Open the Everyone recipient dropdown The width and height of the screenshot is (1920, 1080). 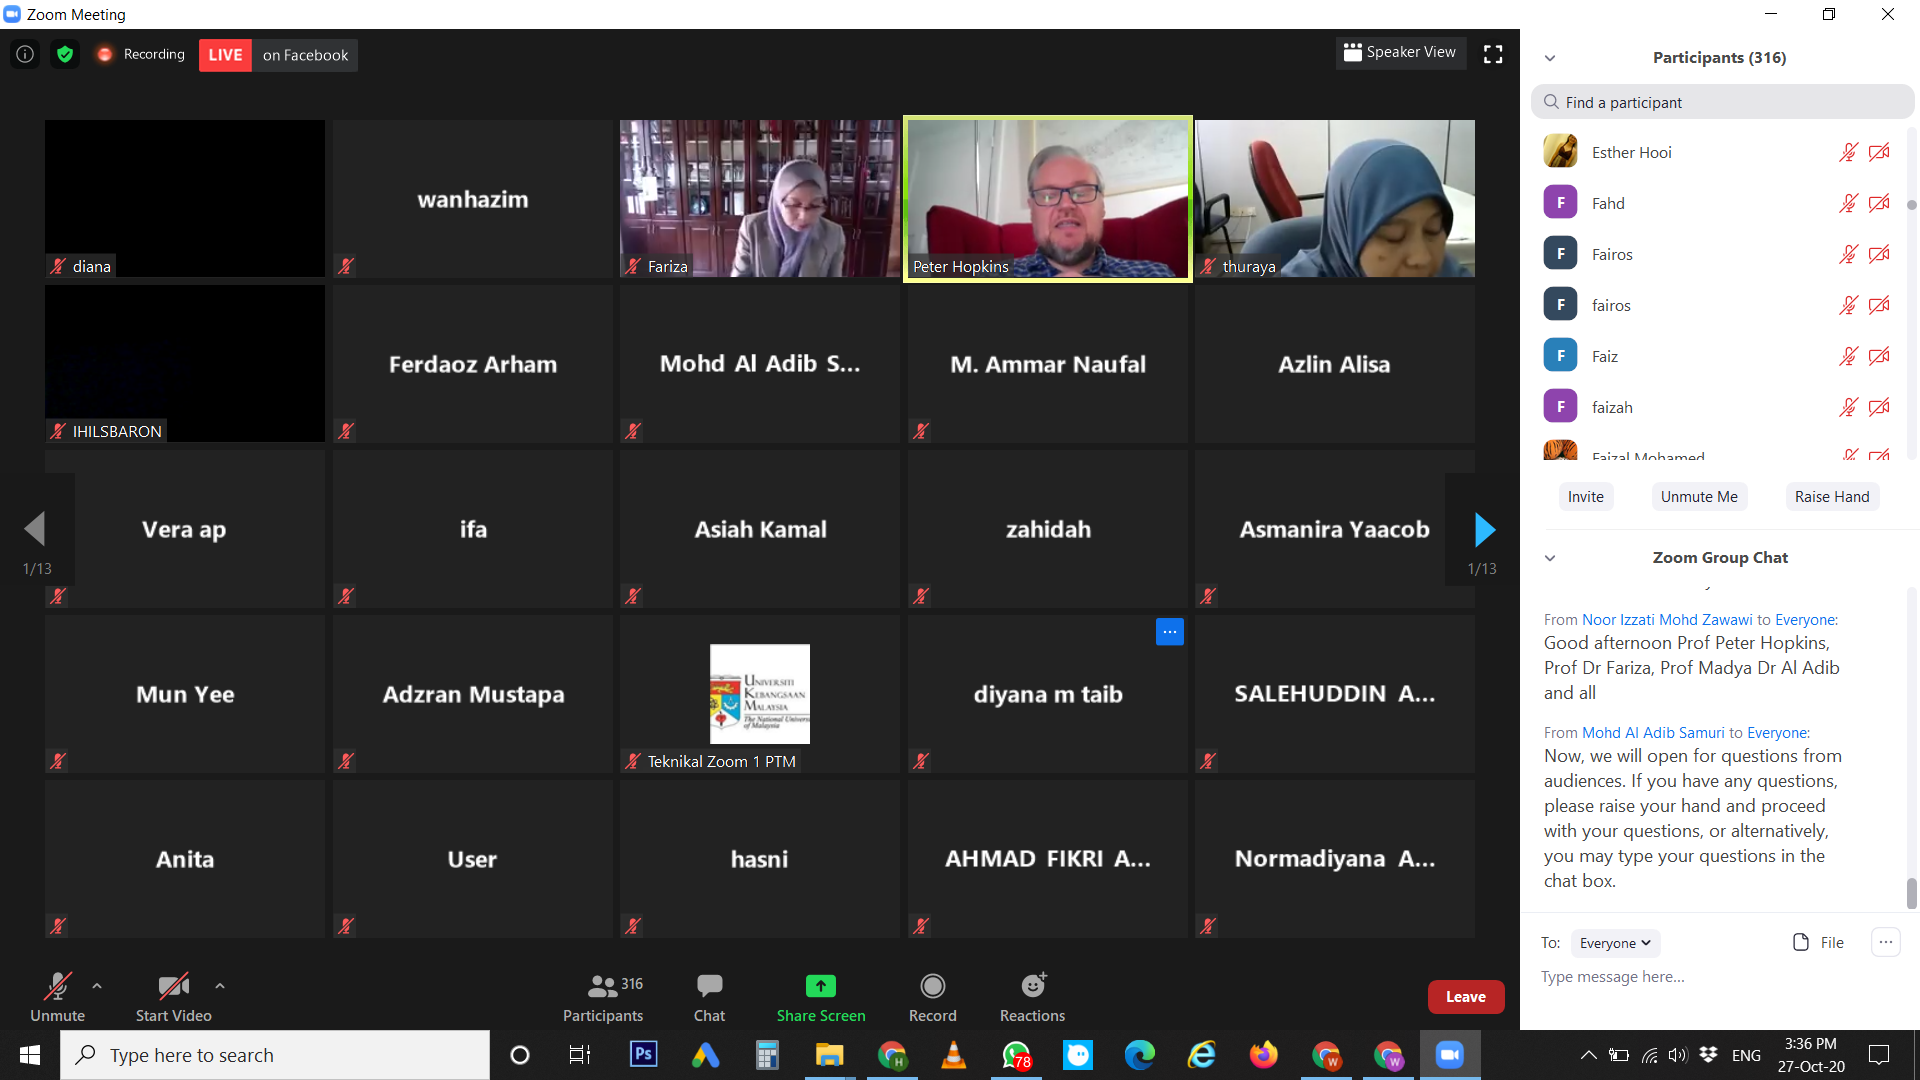(x=1614, y=943)
